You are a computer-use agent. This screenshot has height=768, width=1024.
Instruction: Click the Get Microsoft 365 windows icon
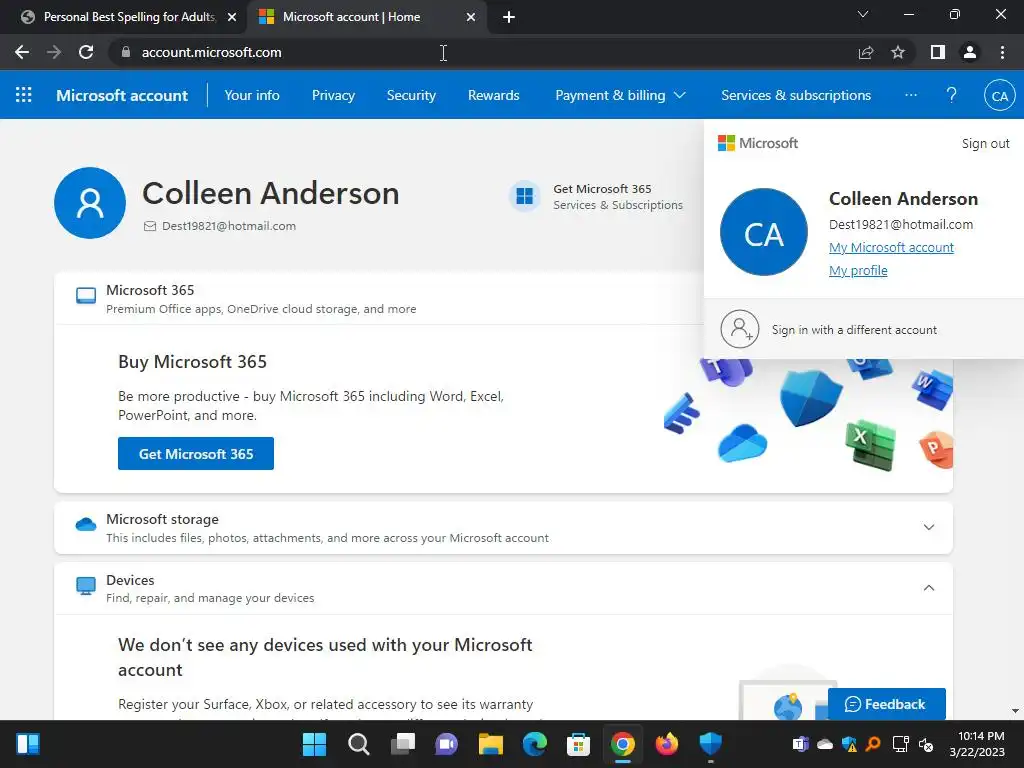pyautogui.click(x=524, y=196)
